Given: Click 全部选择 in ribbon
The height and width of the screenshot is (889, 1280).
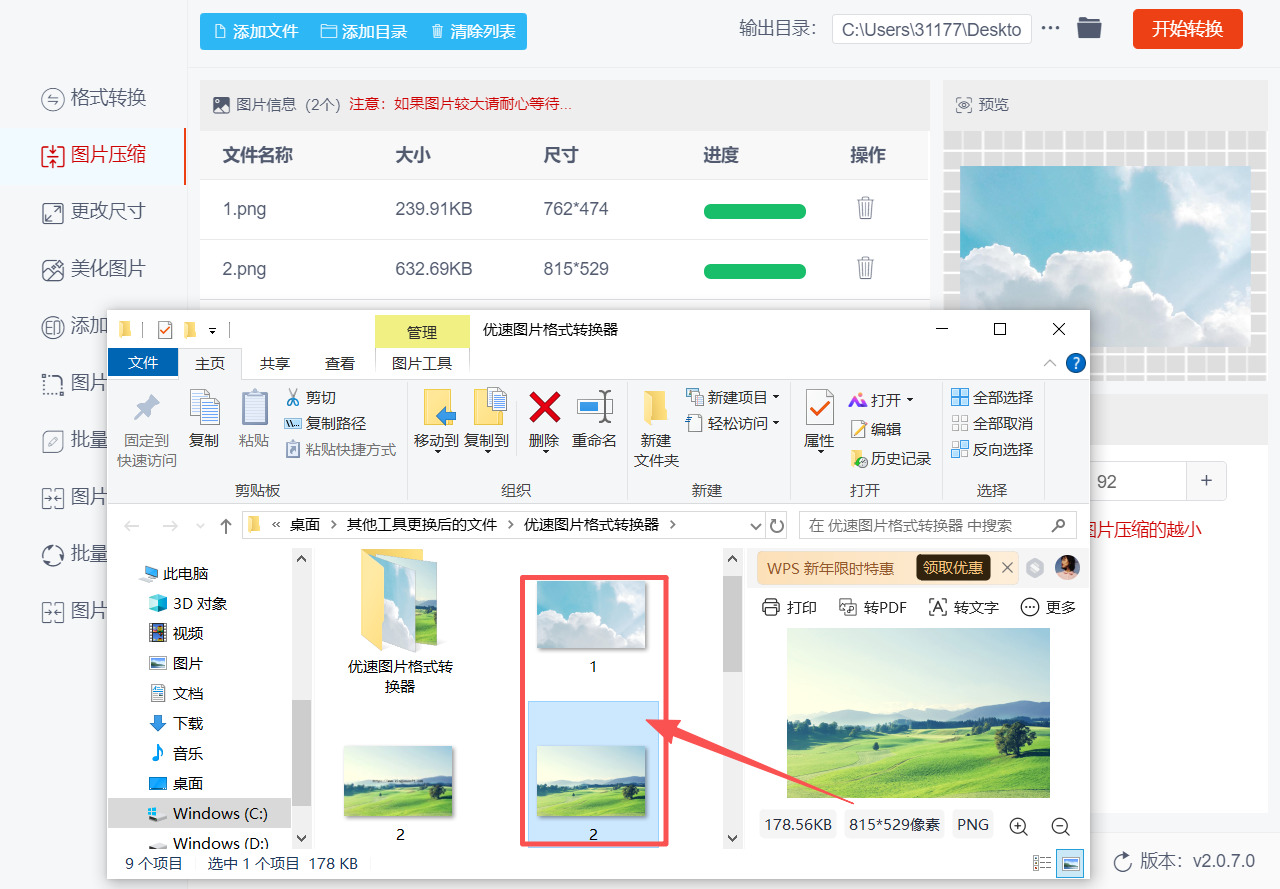Looking at the screenshot, I should coord(992,397).
